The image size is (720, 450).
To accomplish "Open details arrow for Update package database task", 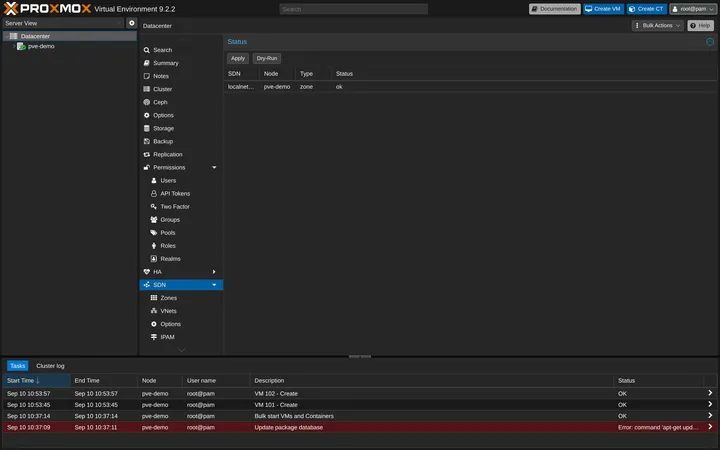I will (x=710, y=427).
